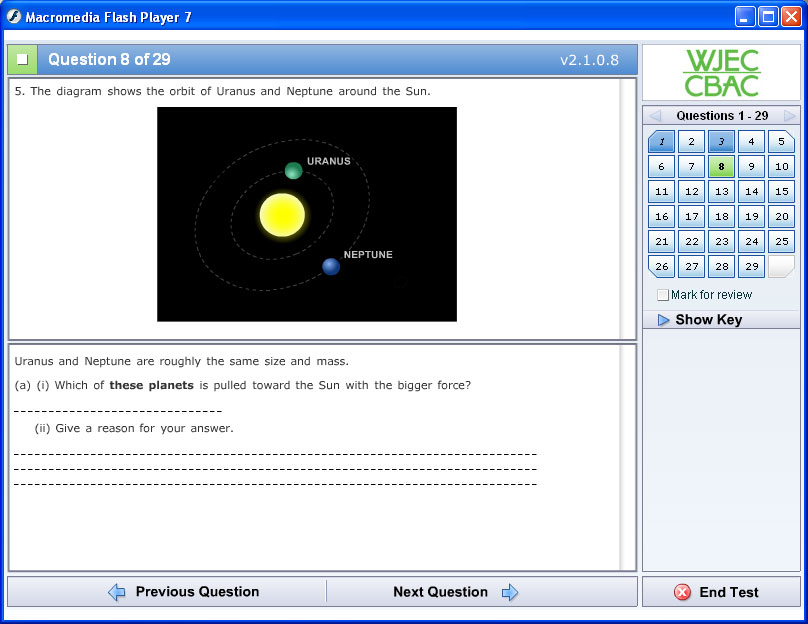This screenshot has height=624, width=808.
Task: Go to question 13 in the grid
Action: pos(721,192)
